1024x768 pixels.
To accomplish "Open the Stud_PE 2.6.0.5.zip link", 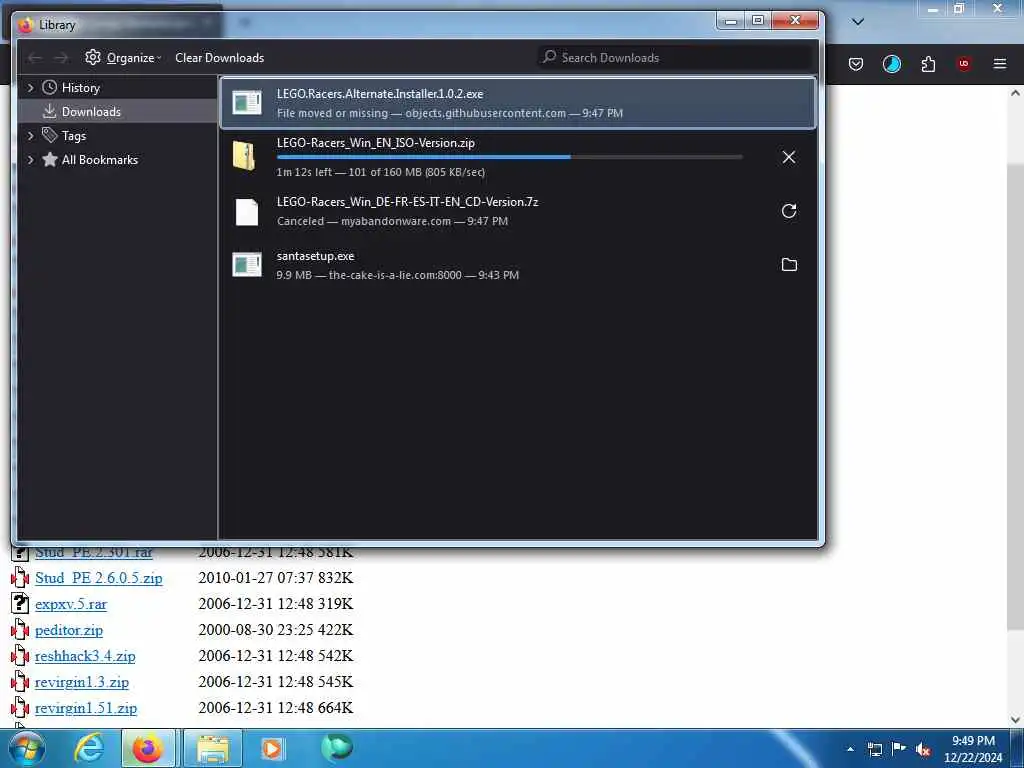I will click(99, 578).
